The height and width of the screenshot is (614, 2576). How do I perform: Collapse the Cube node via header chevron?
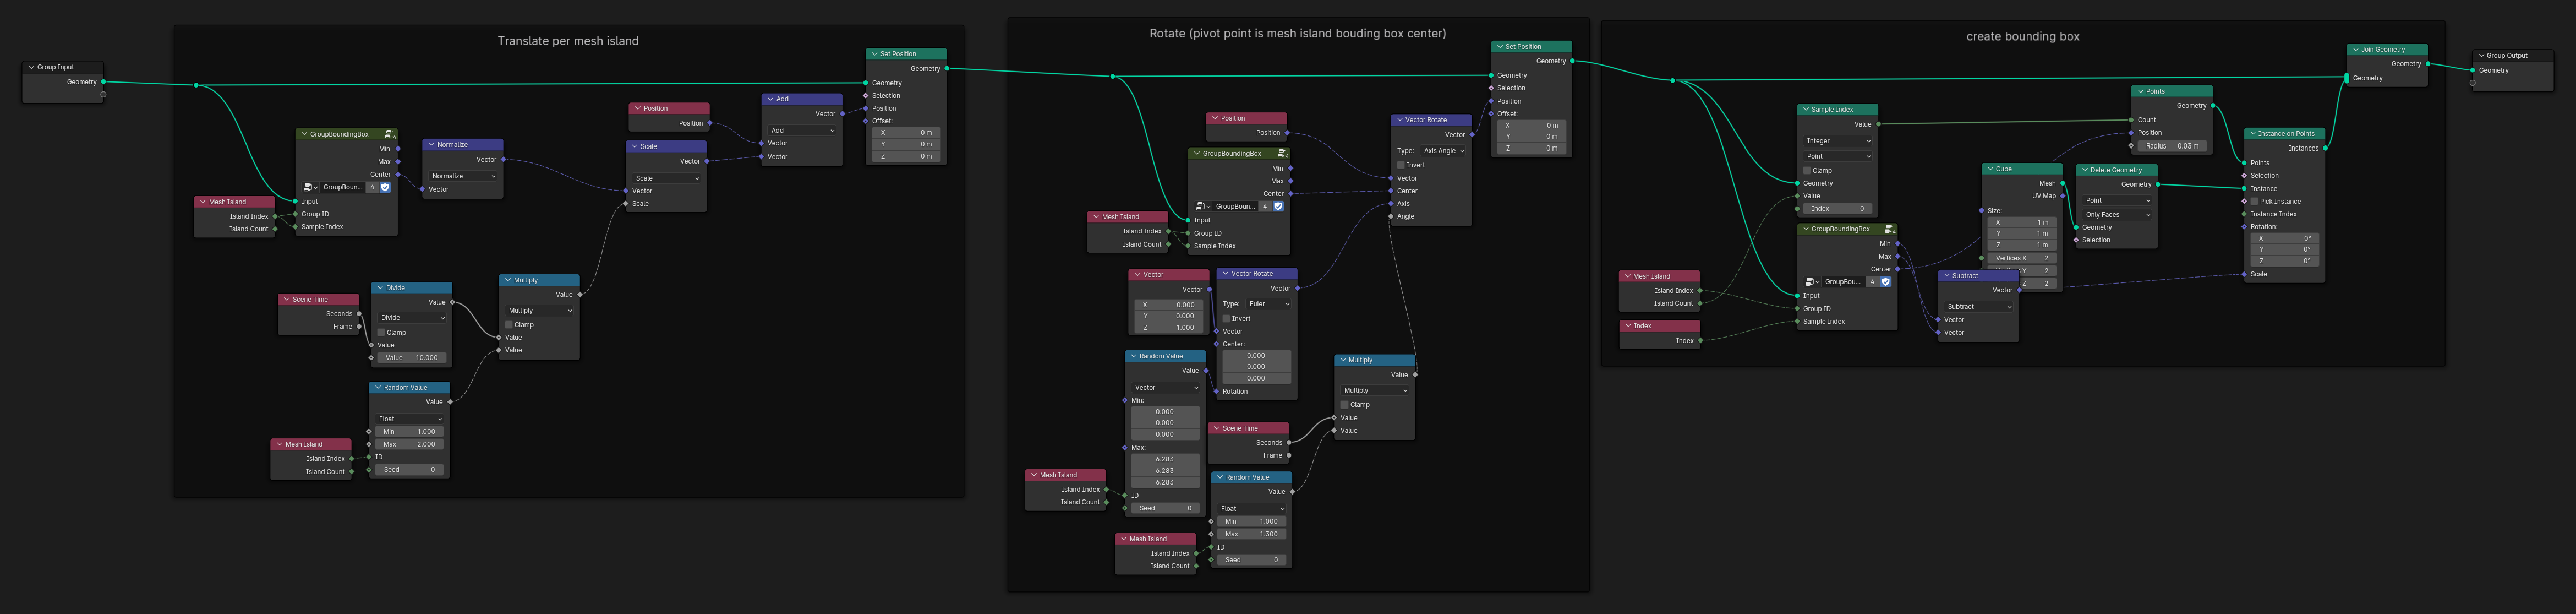tap(1990, 169)
